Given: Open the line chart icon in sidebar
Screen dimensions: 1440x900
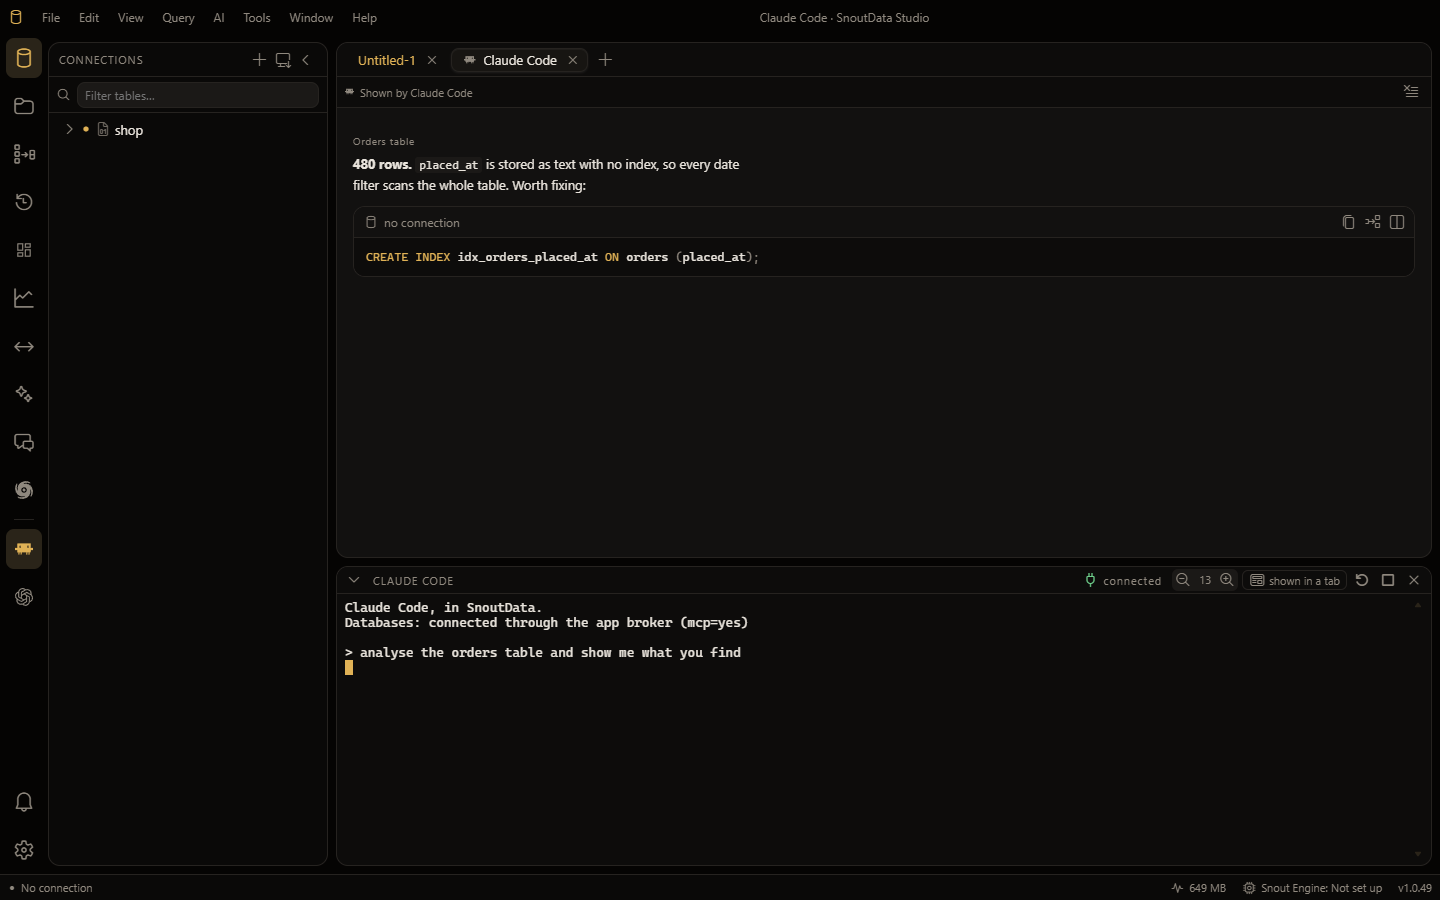Looking at the screenshot, I should tap(24, 298).
